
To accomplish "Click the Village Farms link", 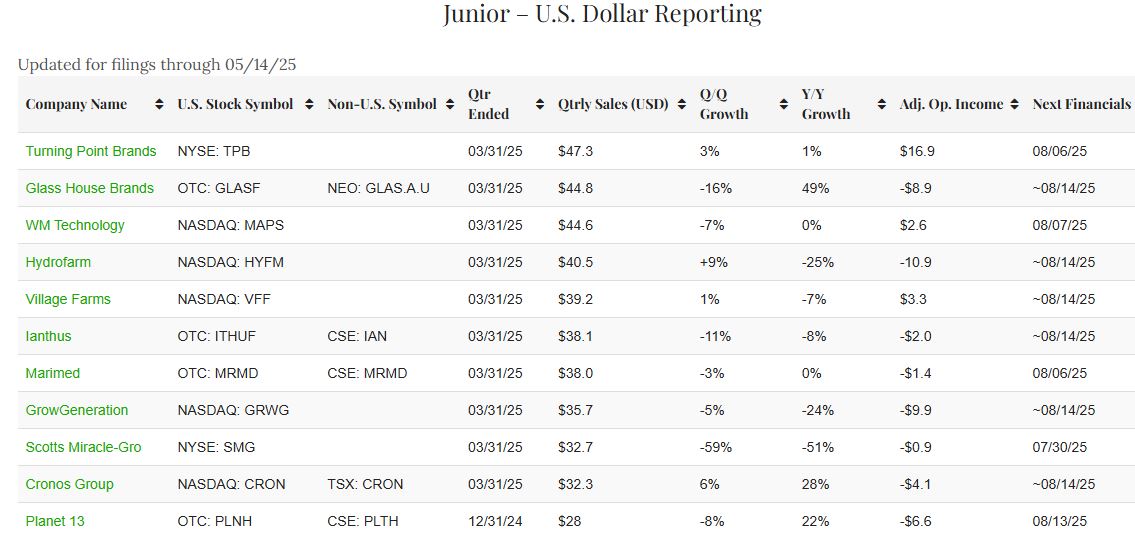I will tap(68, 299).
